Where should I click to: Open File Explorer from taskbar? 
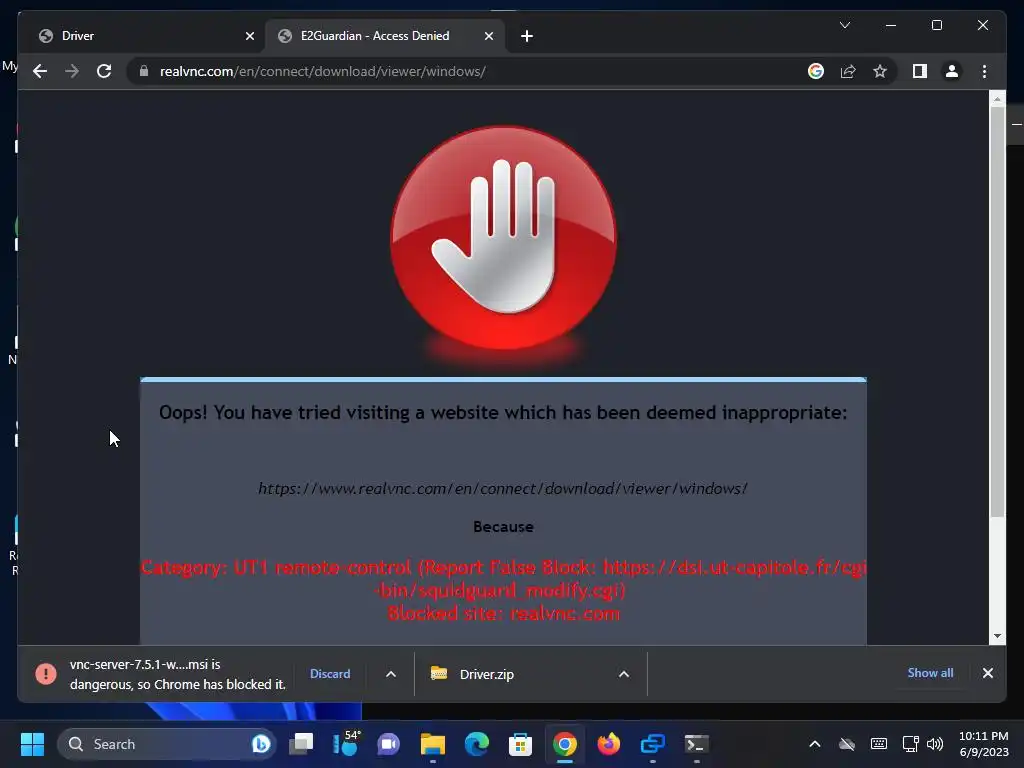[x=432, y=744]
